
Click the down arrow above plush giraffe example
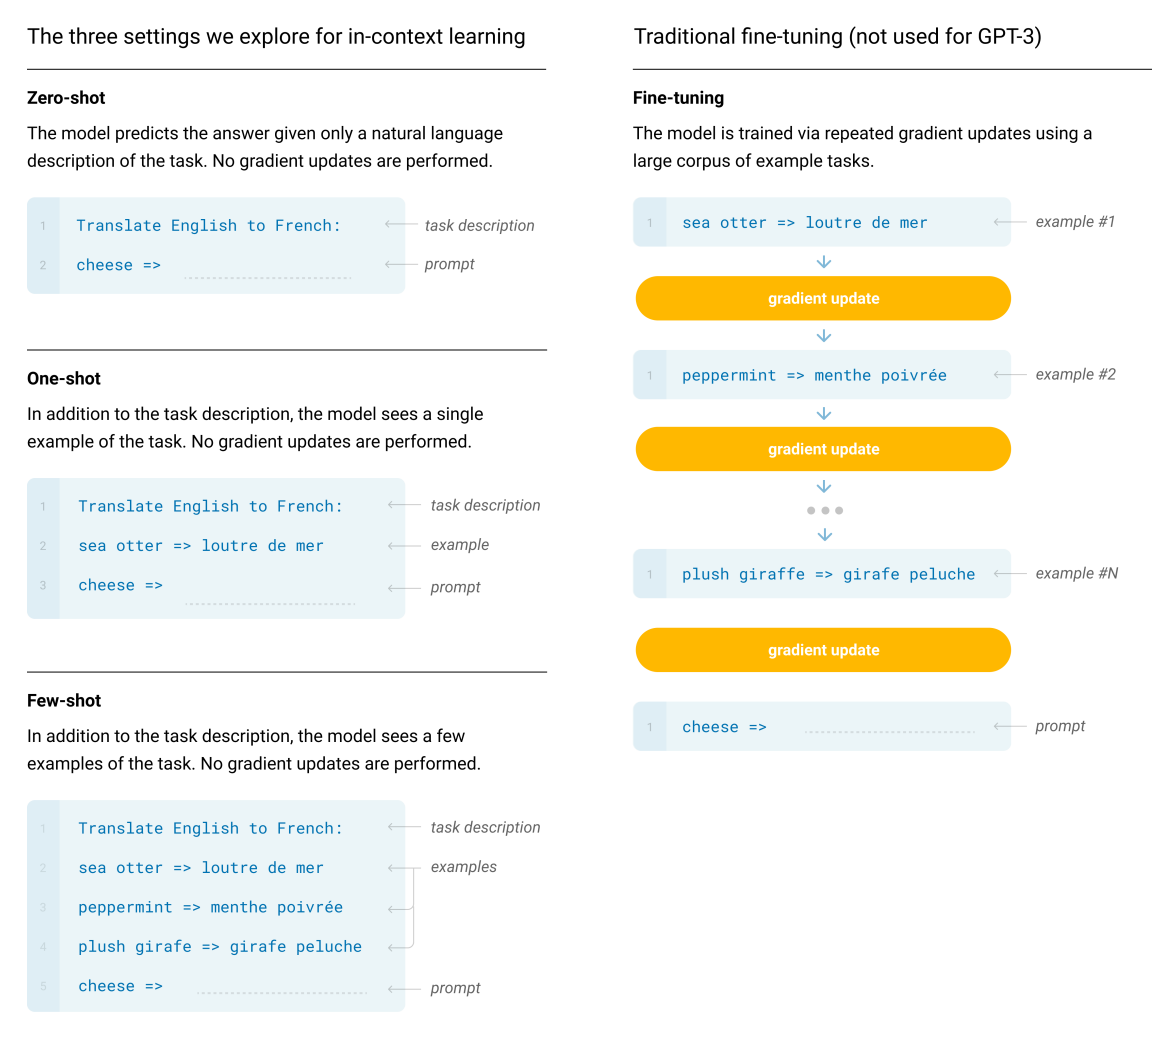pyautogui.click(x=825, y=535)
